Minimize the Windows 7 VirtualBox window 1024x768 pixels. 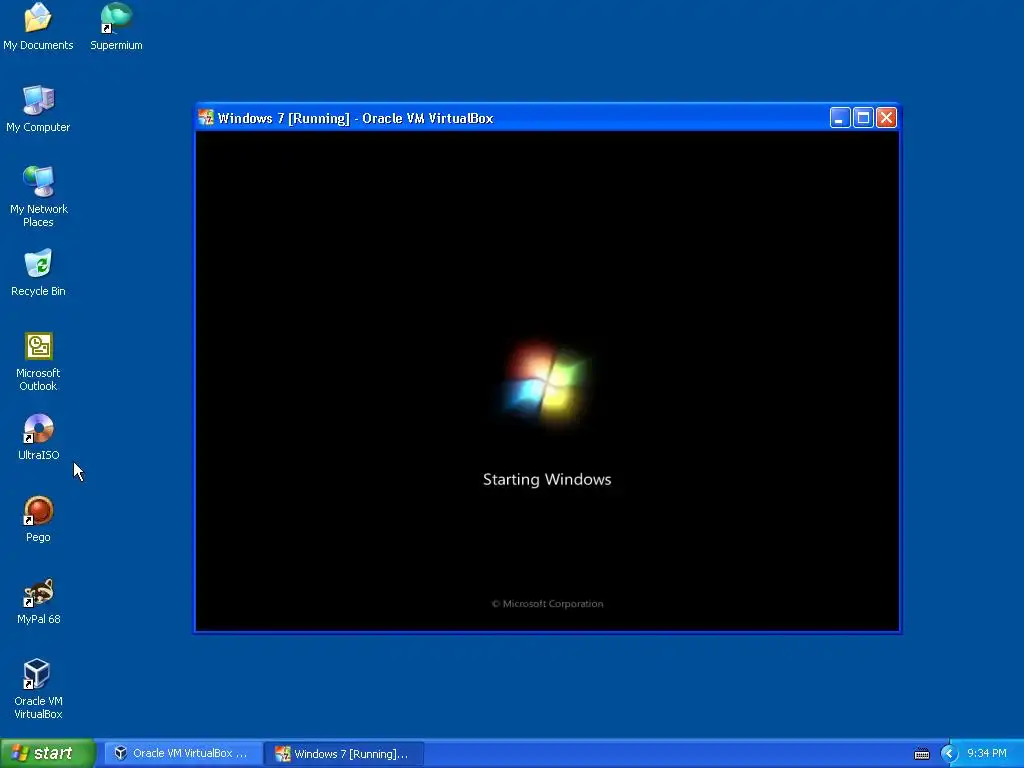pyautogui.click(x=840, y=118)
